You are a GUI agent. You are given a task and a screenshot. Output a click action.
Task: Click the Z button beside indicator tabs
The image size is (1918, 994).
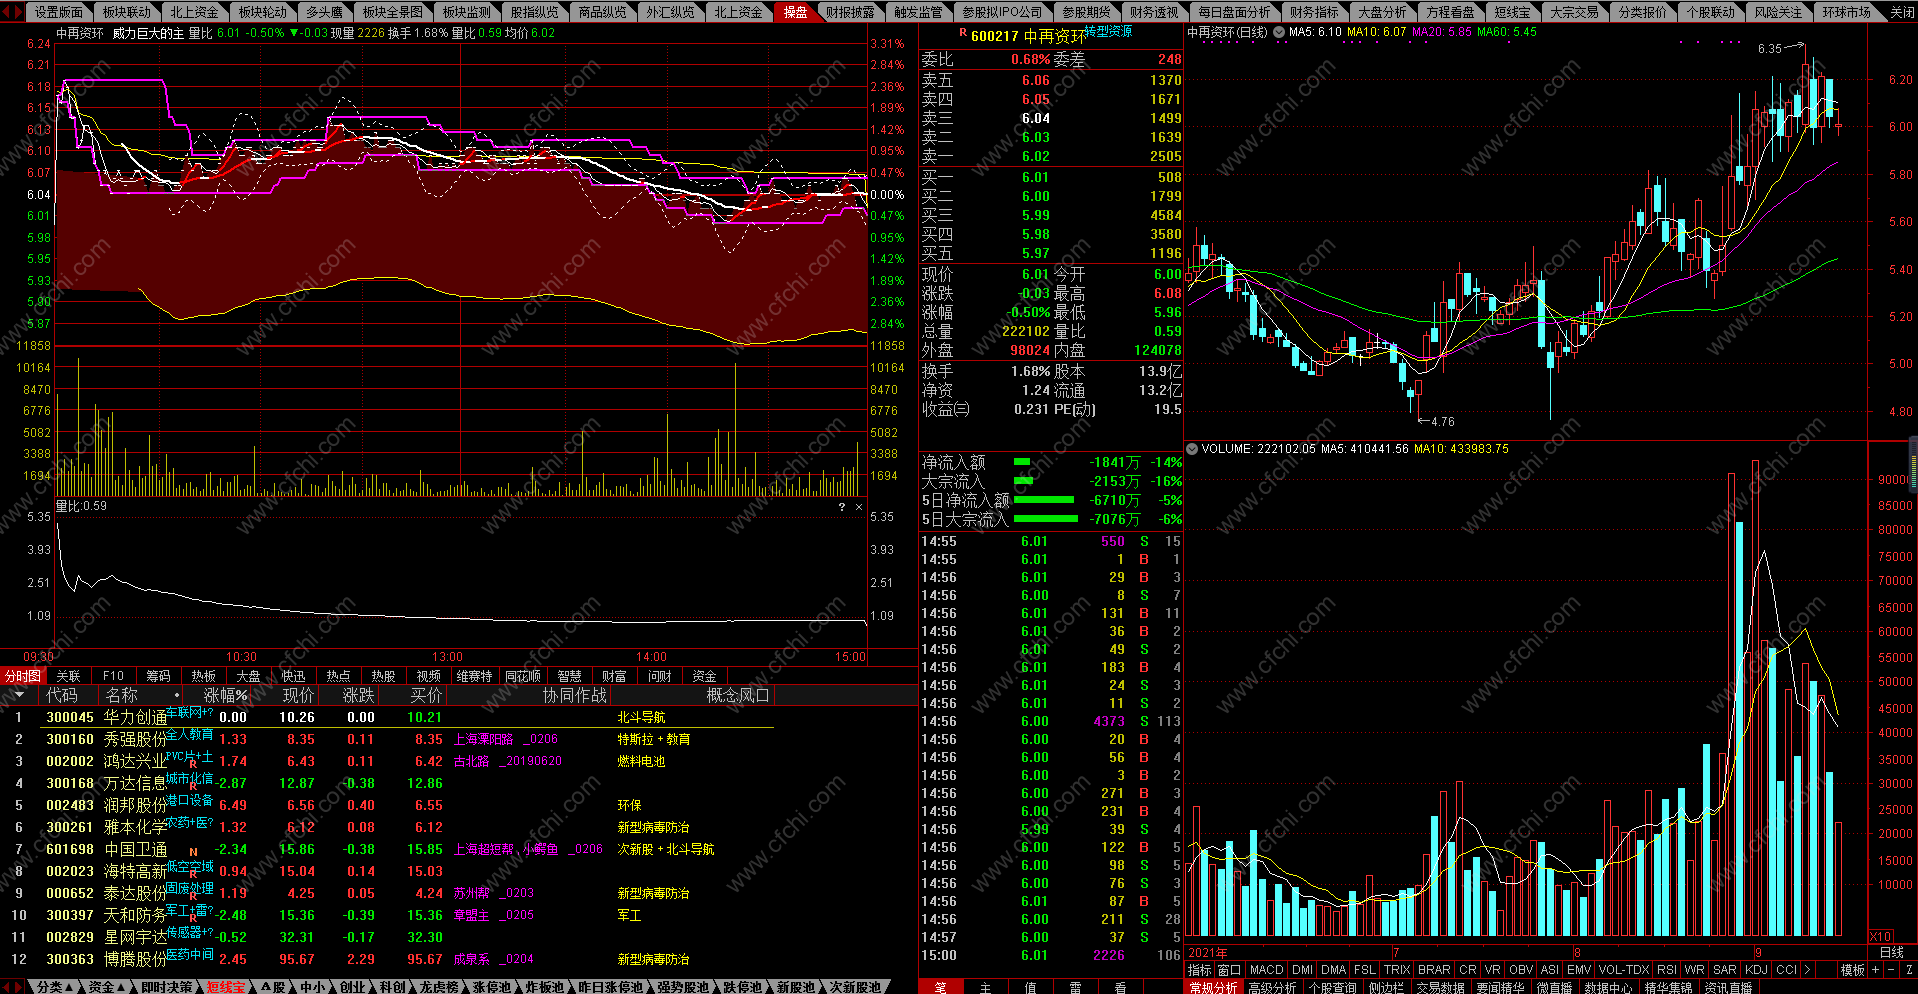[1907, 970]
